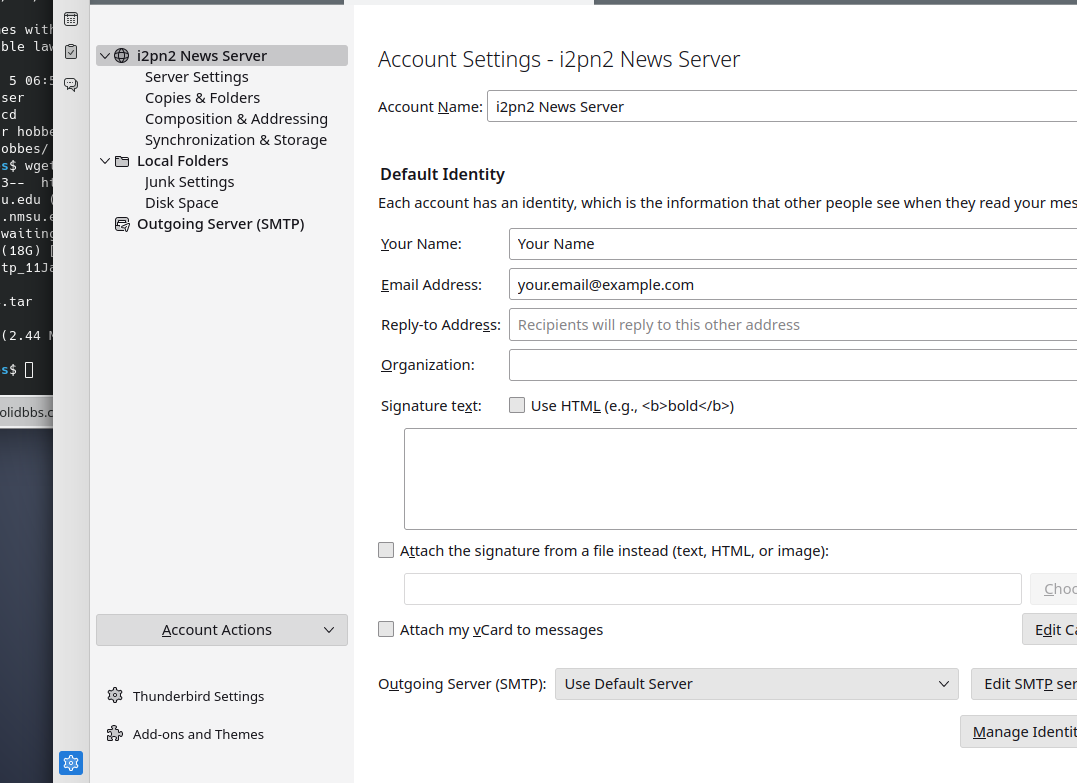Screen dimensions: 1077x783
Task: Click the Reply-to Address input field
Action: (793, 325)
